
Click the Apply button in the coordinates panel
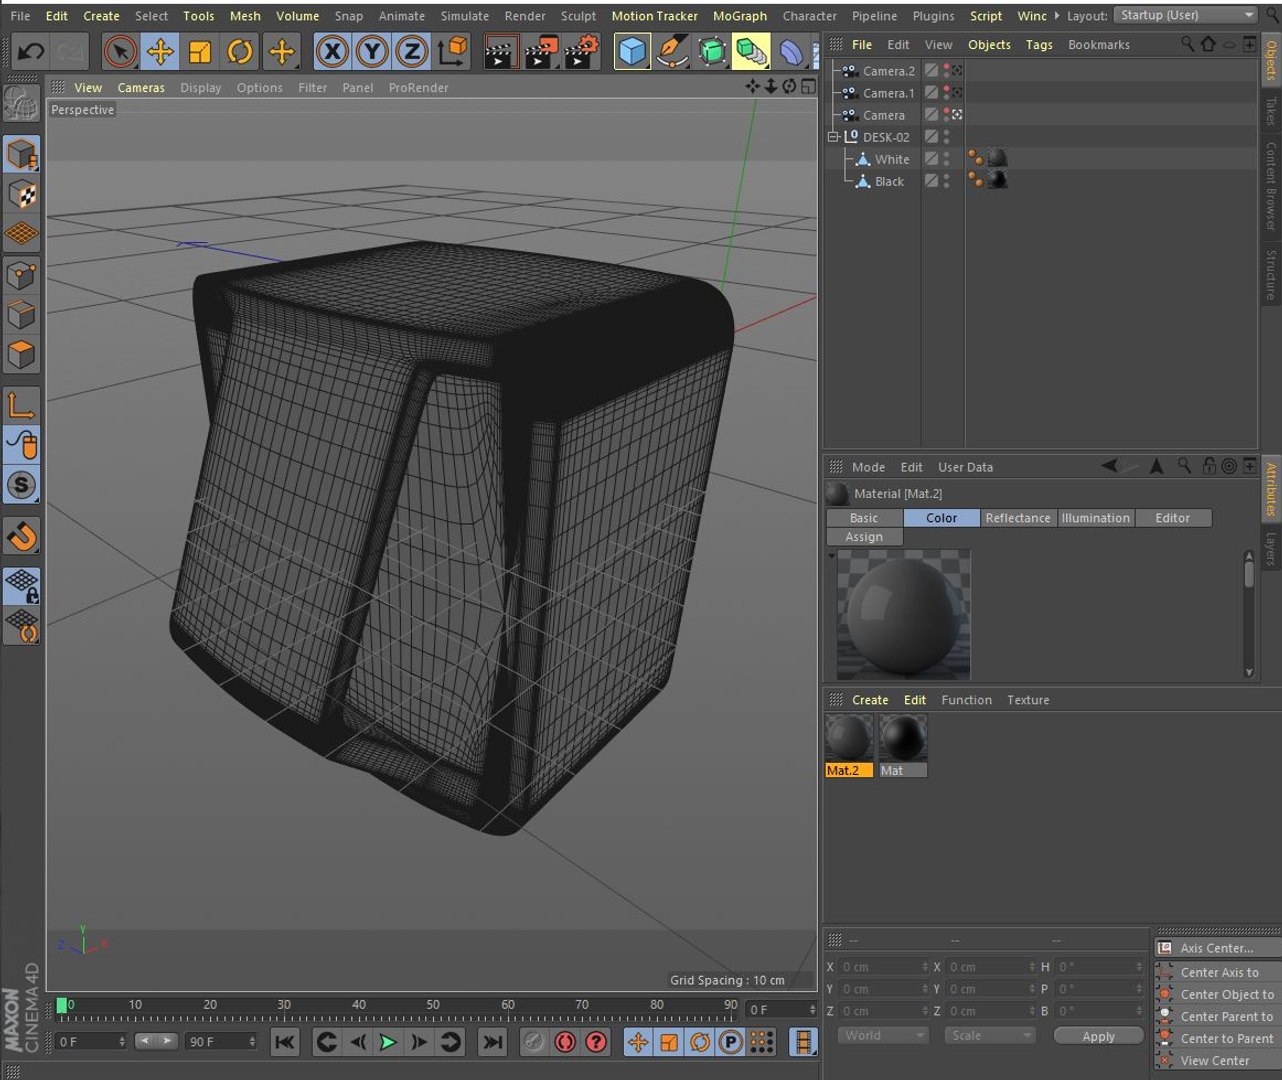1098,1036
